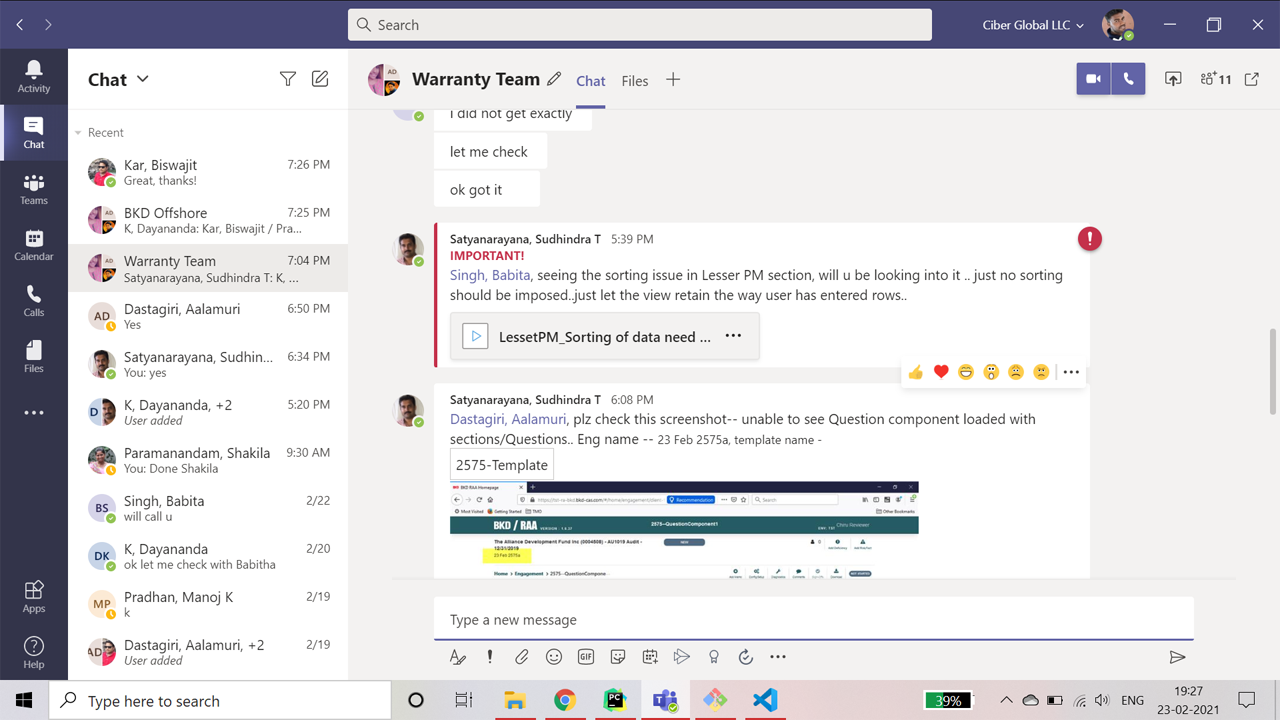This screenshot has width=1280, height=720.
Task: Open Calendar in the left sidebar
Action: [x=34, y=245]
